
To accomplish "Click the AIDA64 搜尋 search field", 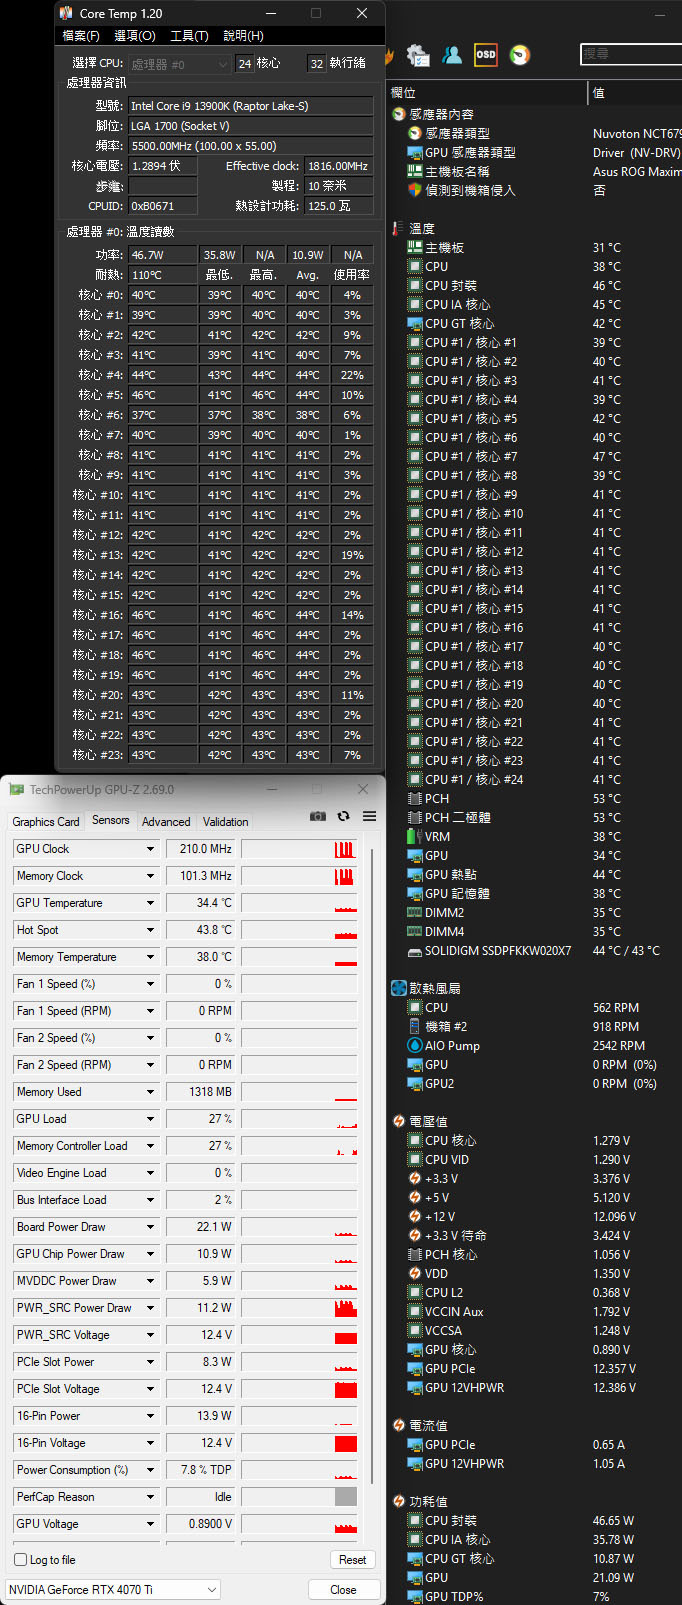I will click(x=631, y=54).
